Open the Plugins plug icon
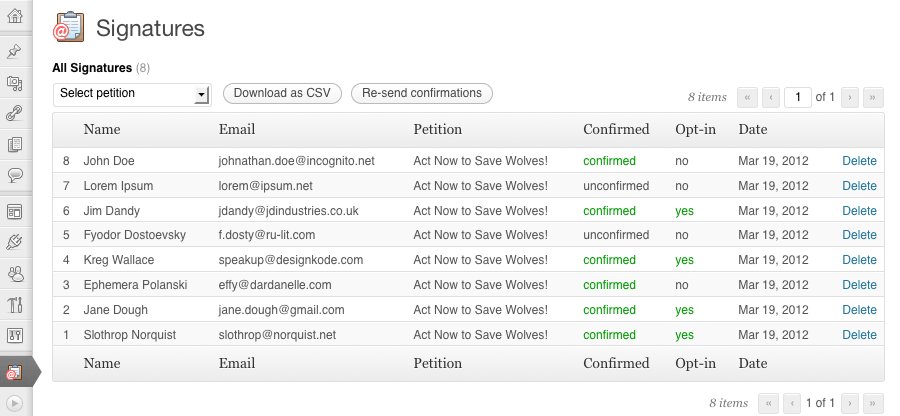 click(15, 242)
